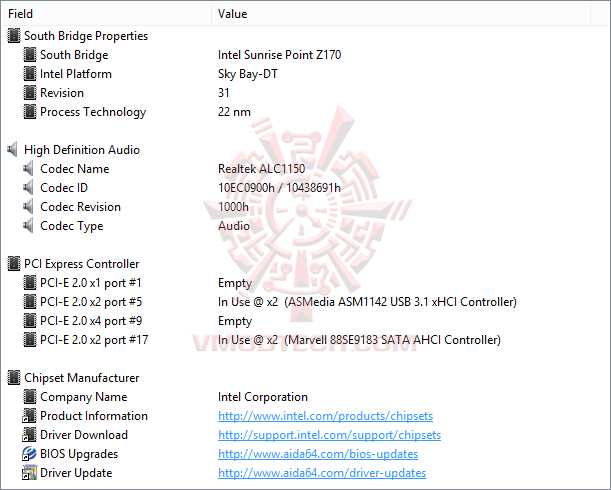Click the ASMedia ASM1142 USB 3.1 value

tap(367, 302)
